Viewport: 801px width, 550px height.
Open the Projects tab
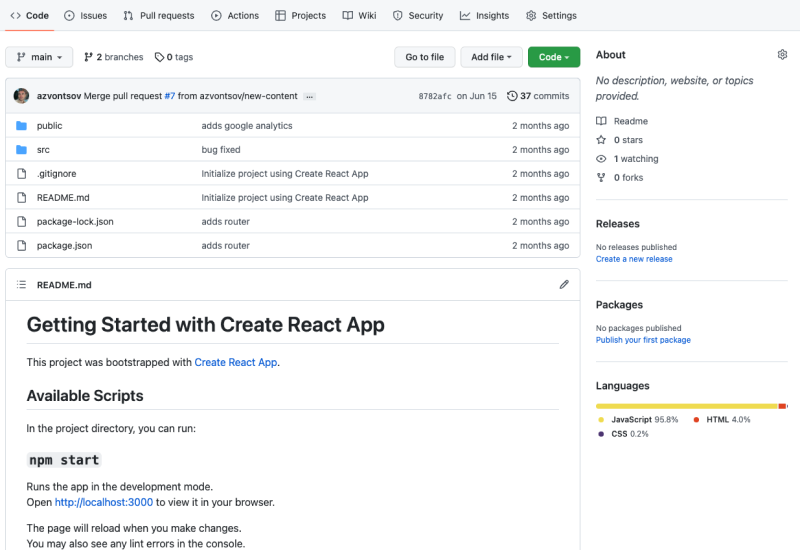(300, 15)
